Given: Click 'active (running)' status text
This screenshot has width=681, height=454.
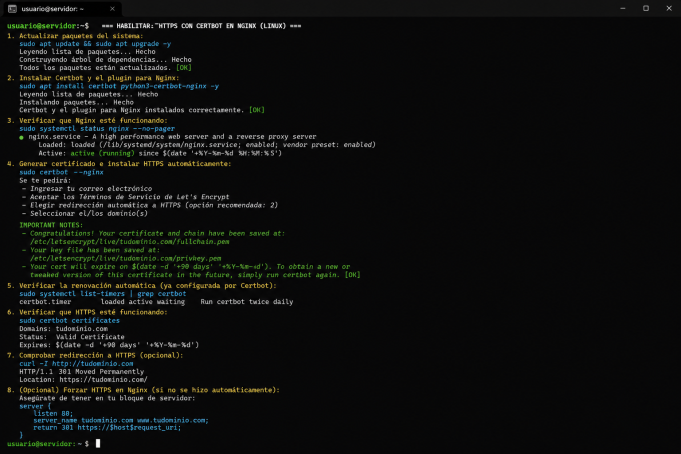Looking at the screenshot, I should point(102,153).
